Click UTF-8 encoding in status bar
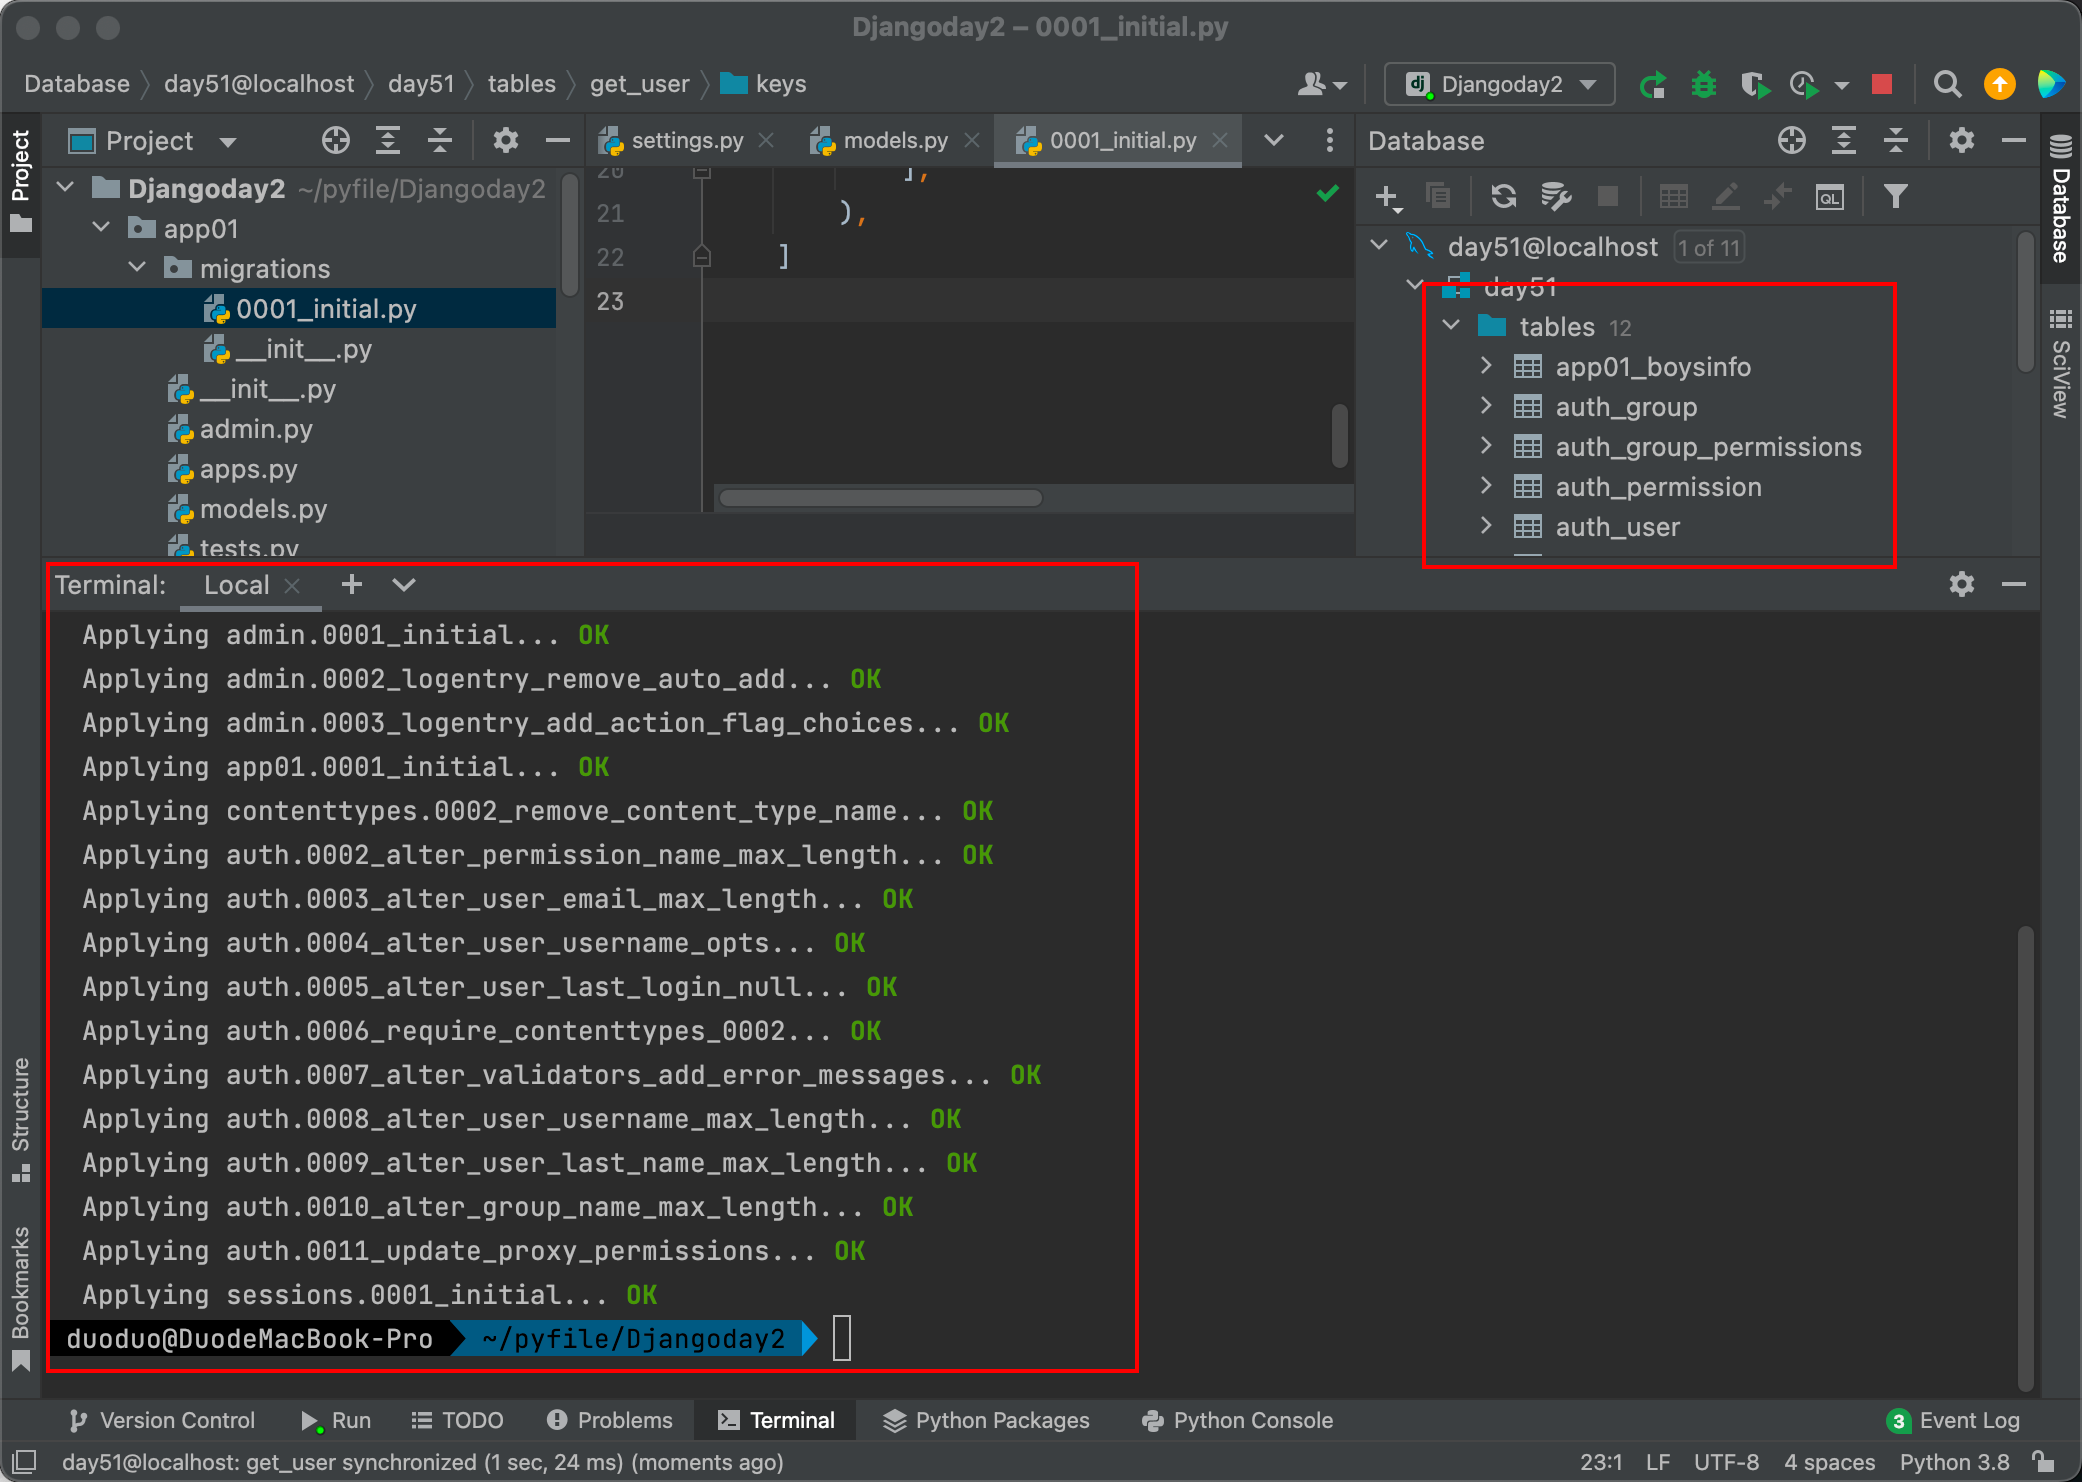Viewport: 2082px width, 1482px height. (x=1726, y=1462)
